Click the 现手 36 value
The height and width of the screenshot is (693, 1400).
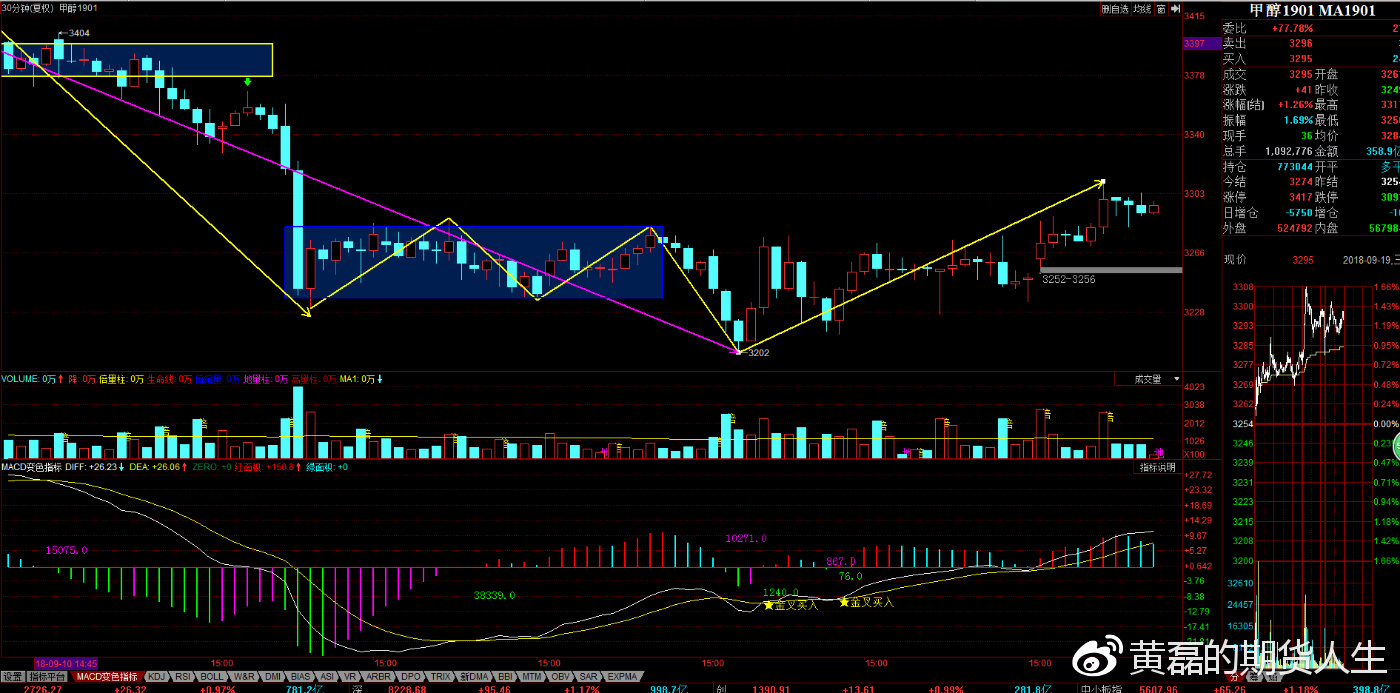(1306, 136)
